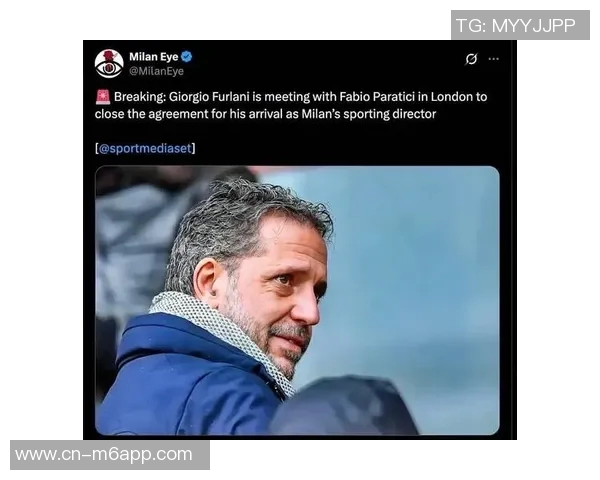Open the three-dot more options menu

click(x=494, y=59)
